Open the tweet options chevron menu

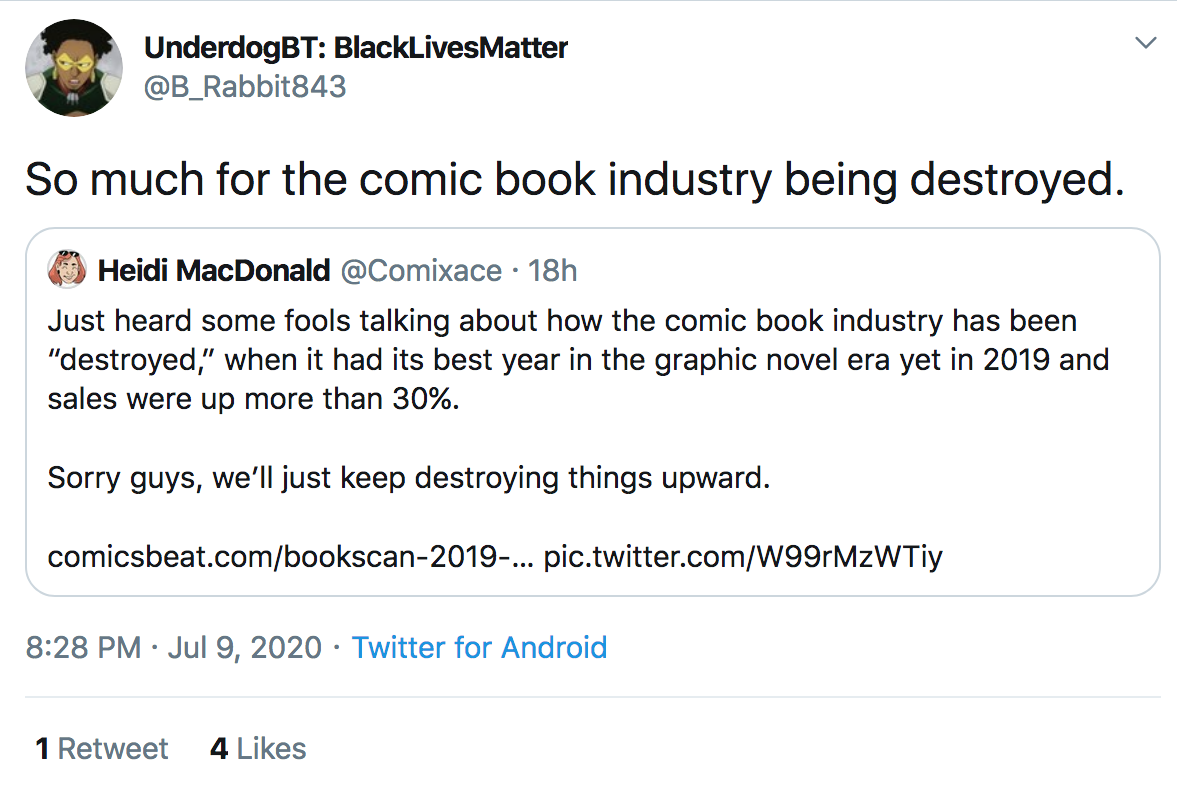1145,43
